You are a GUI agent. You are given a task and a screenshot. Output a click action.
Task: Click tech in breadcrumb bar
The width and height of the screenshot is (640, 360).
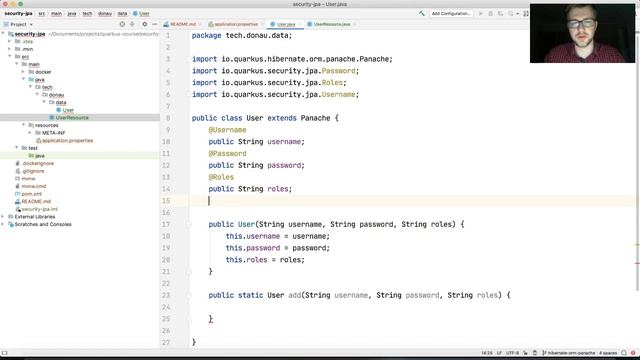pyautogui.click(x=87, y=13)
